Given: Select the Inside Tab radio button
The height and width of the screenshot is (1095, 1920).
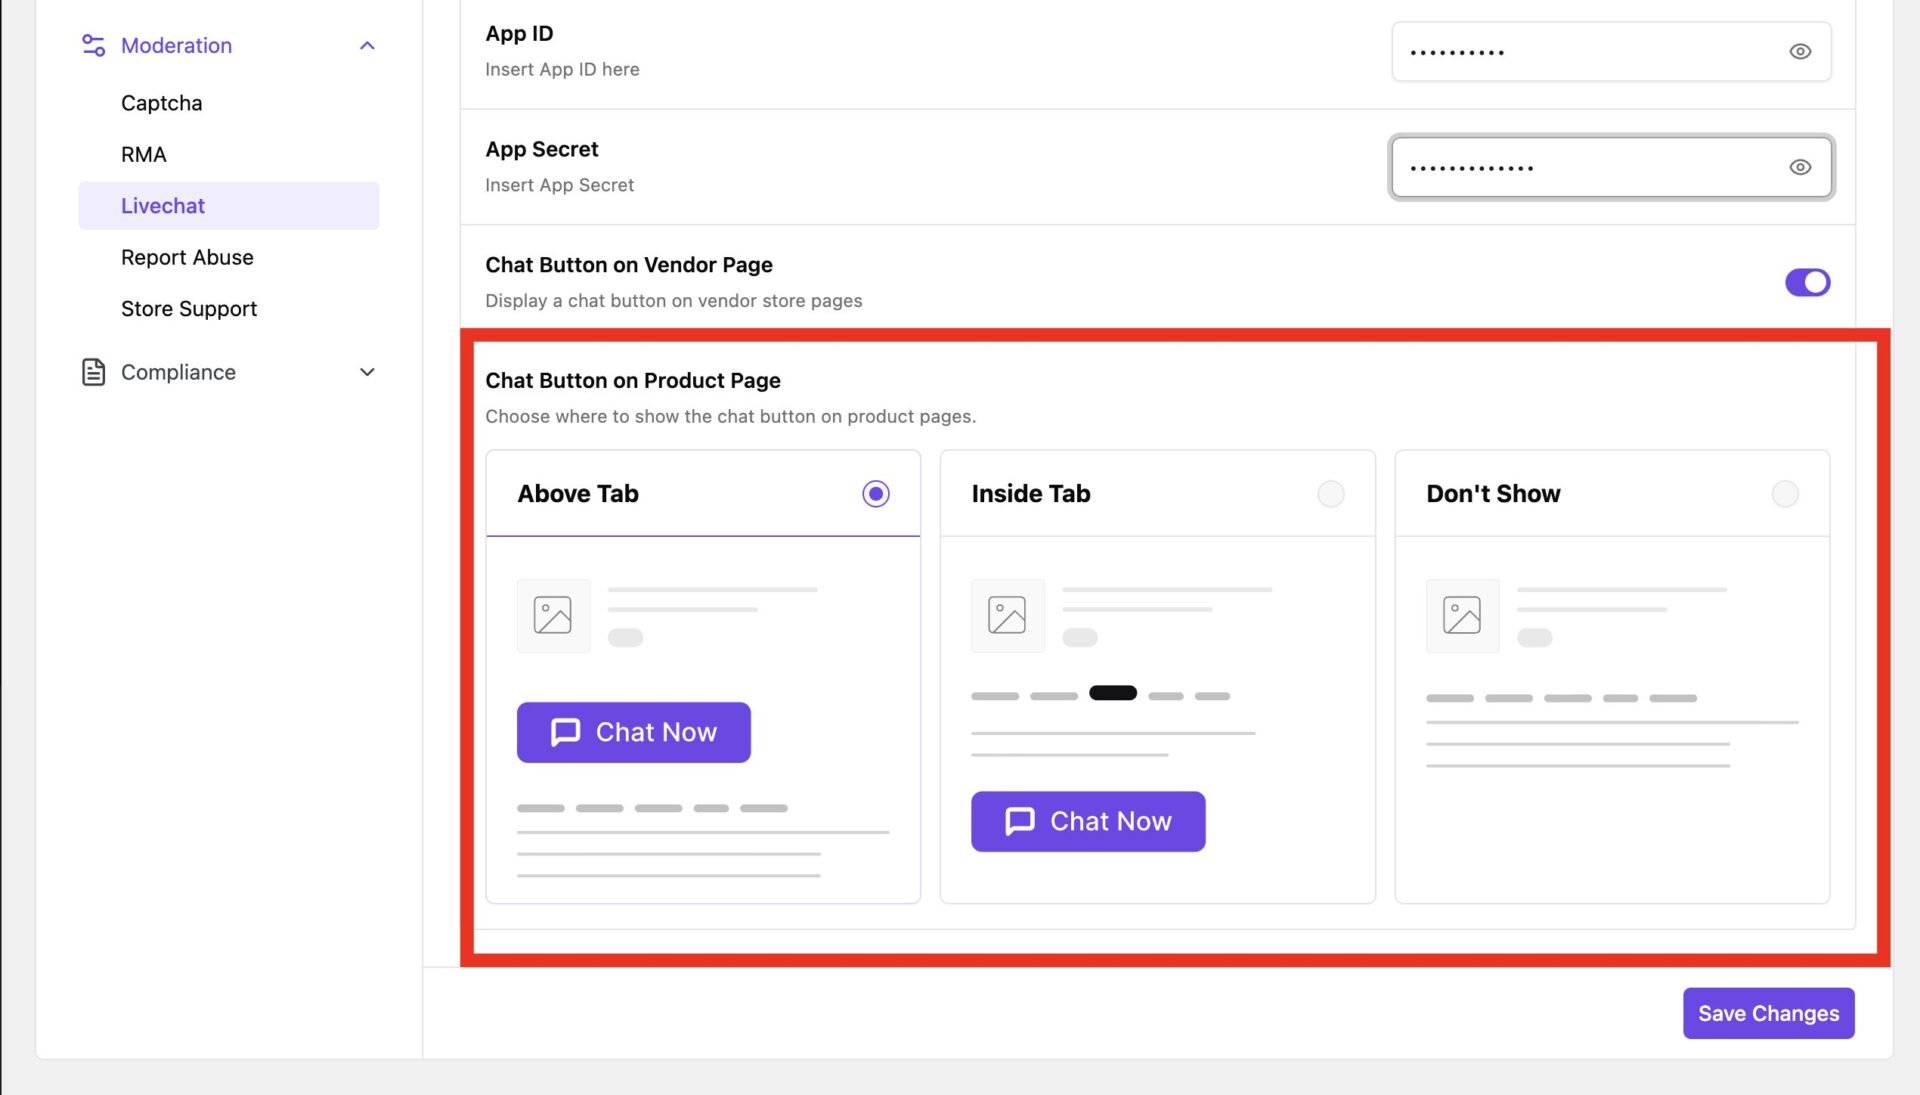Looking at the screenshot, I should [x=1330, y=494].
